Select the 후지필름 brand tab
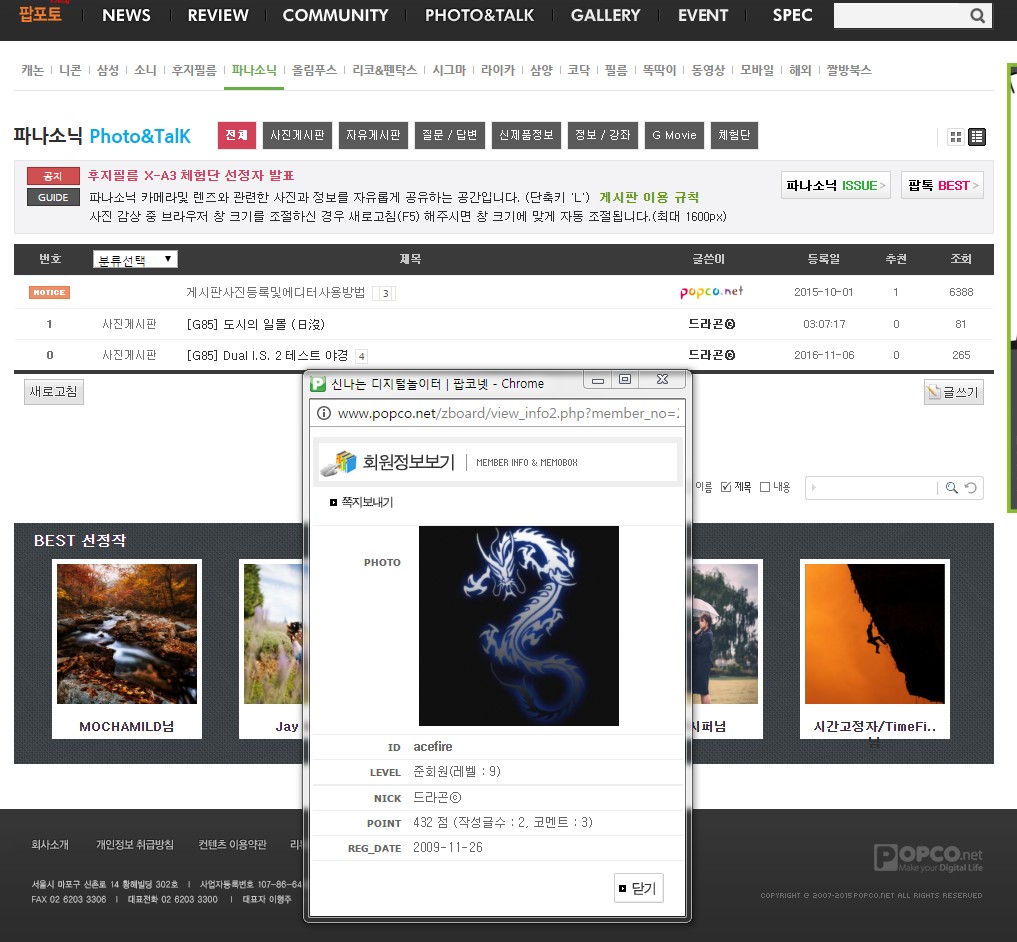 coord(194,70)
